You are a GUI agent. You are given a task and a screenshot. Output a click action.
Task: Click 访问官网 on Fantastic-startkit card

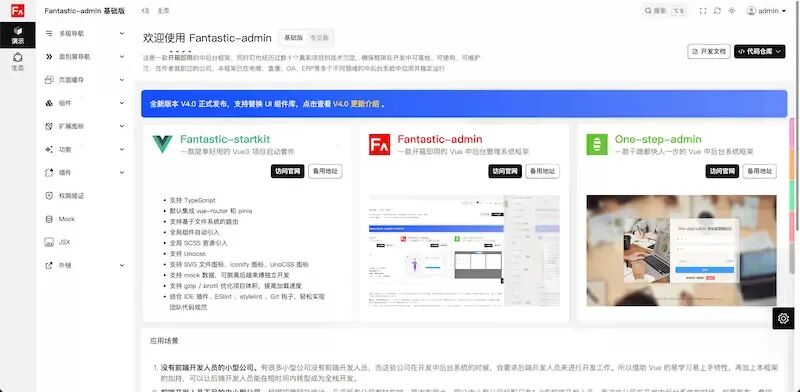coord(288,172)
